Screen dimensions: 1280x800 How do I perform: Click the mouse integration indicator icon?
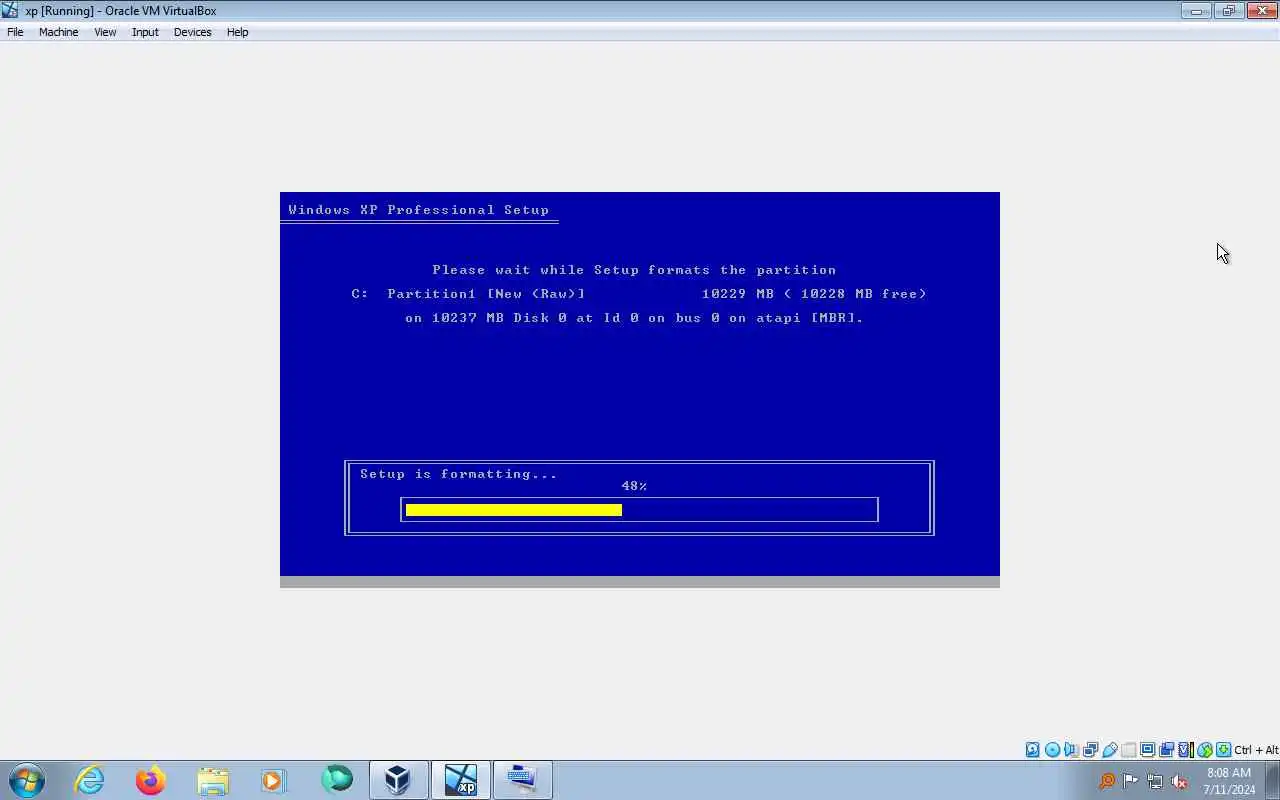coord(1205,750)
